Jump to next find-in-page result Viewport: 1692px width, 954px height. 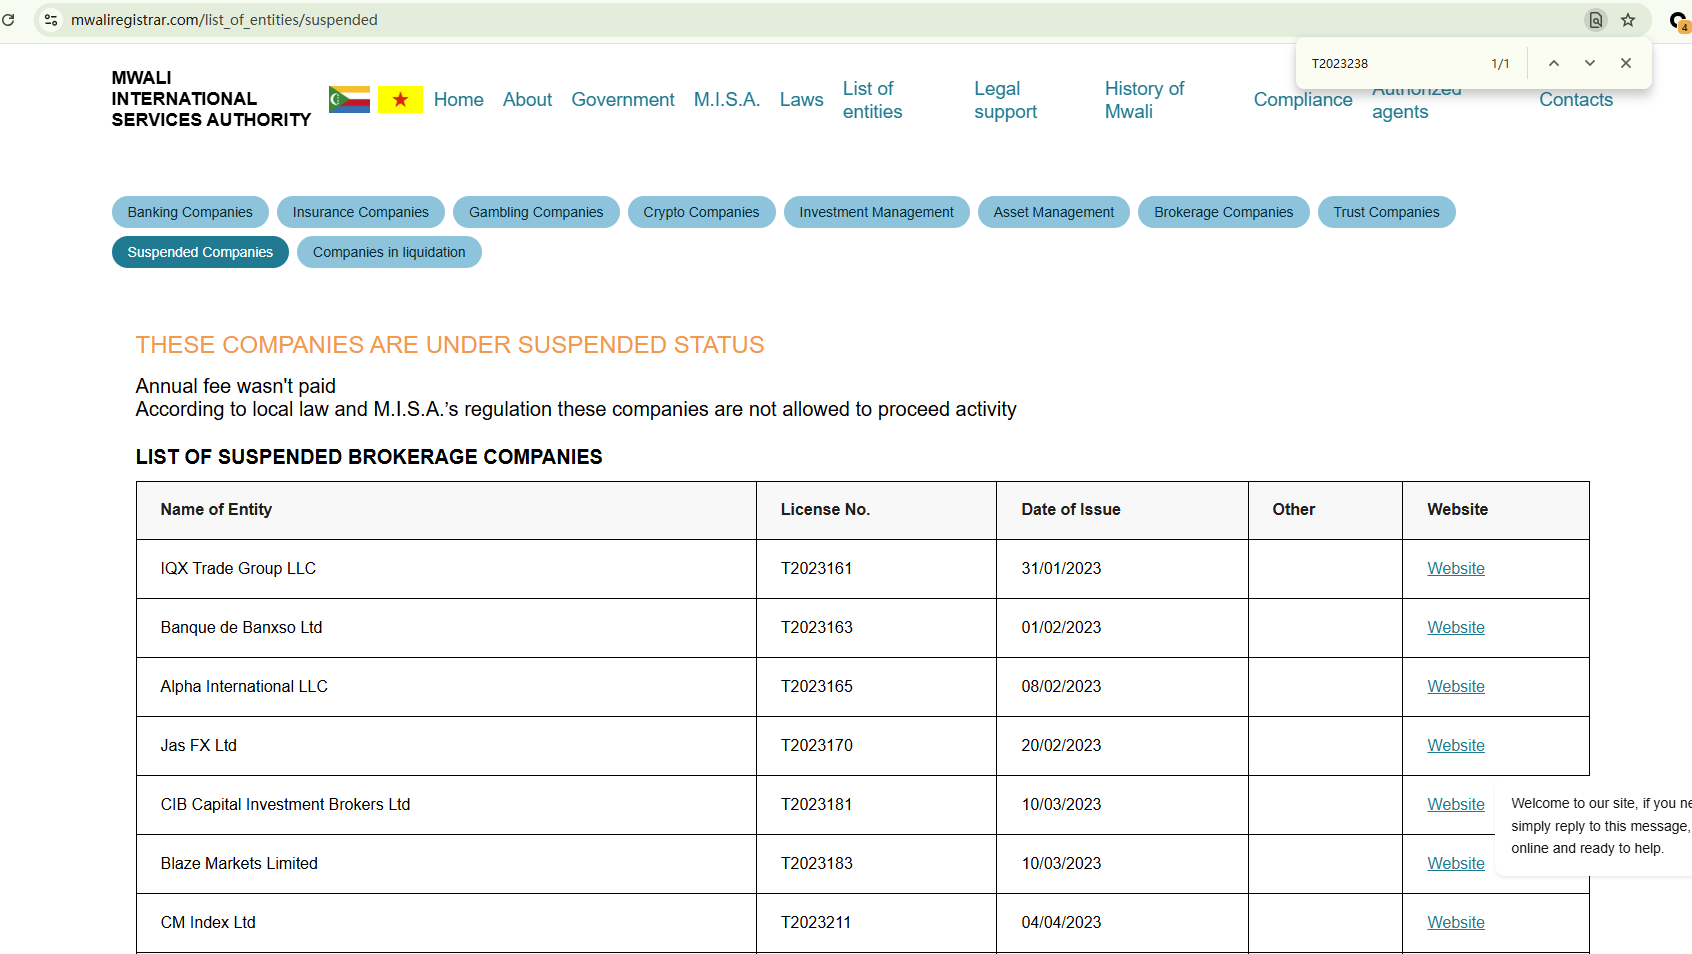tap(1590, 63)
